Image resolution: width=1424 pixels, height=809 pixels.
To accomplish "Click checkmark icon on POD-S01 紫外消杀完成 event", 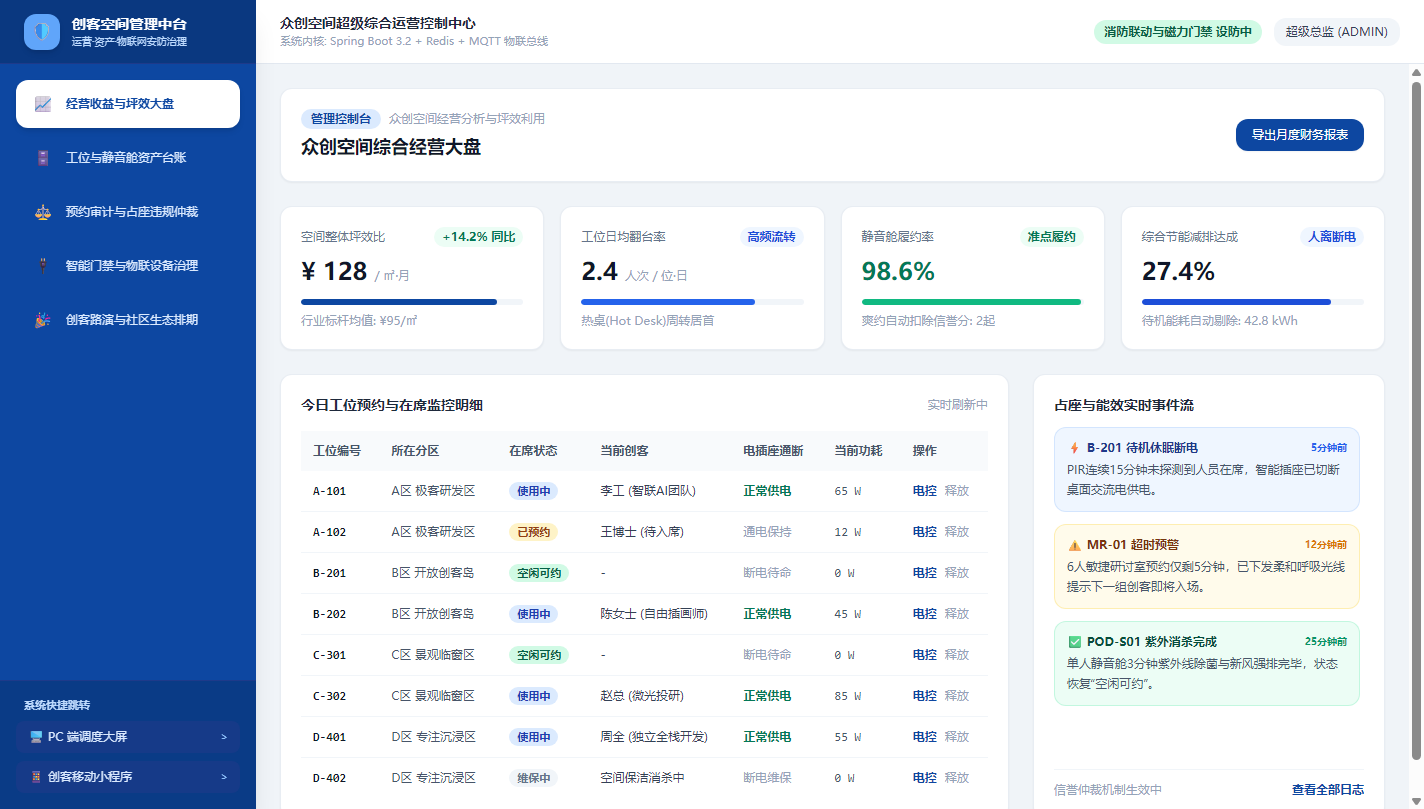I will click(1075, 642).
